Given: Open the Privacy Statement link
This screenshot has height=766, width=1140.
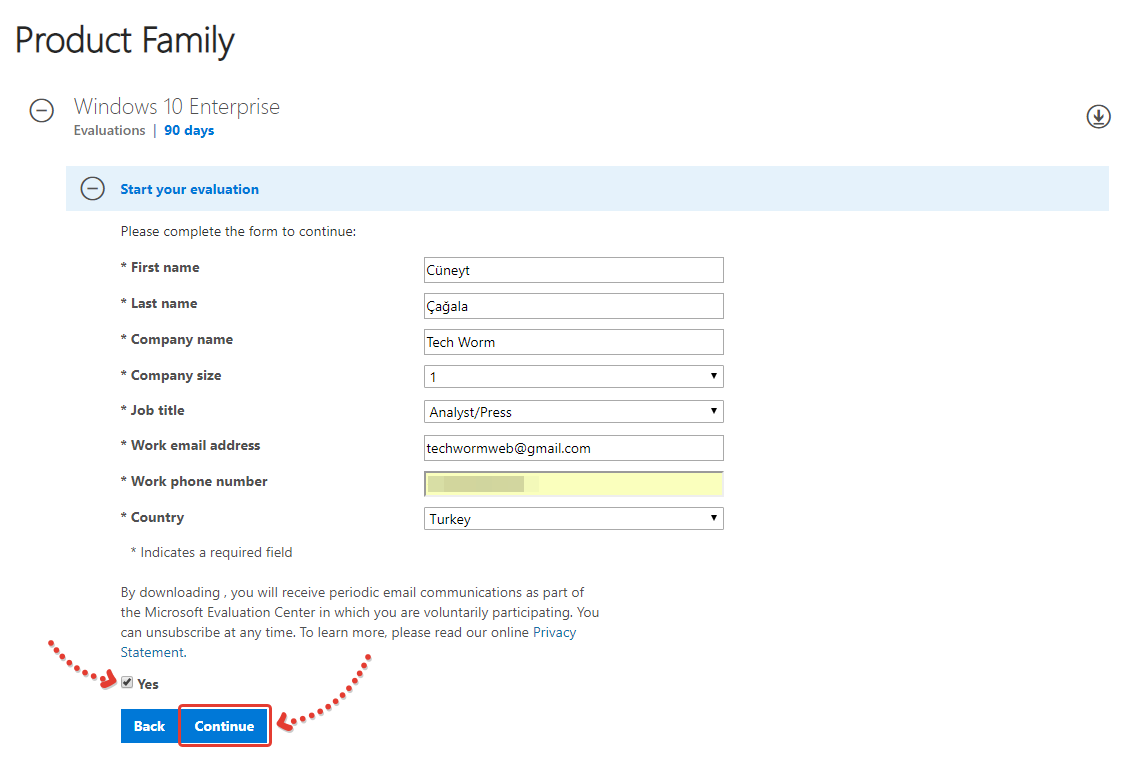Looking at the screenshot, I should (x=554, y=633).
